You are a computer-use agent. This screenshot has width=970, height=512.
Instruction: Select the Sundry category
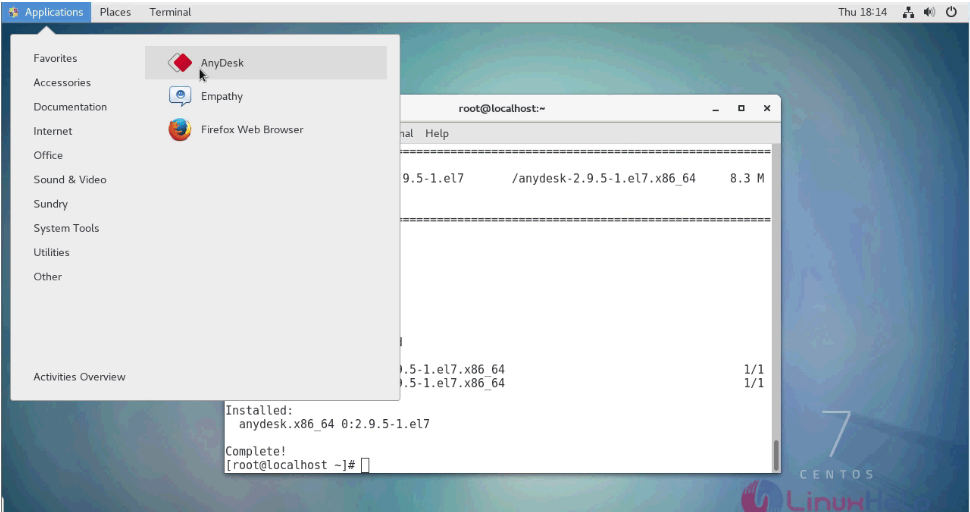point(50,203)
